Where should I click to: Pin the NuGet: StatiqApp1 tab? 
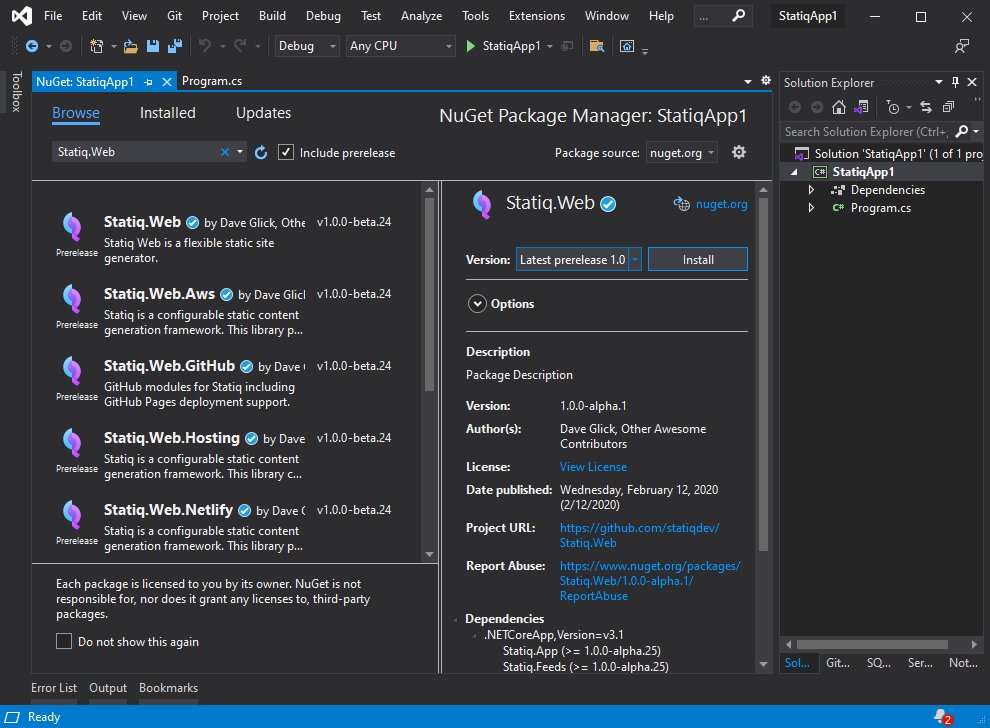pyautogui.click(x=148, y=82)
